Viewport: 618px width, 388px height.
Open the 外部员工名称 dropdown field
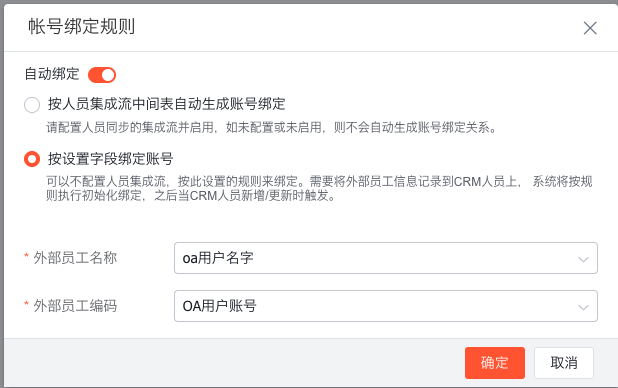386,258
